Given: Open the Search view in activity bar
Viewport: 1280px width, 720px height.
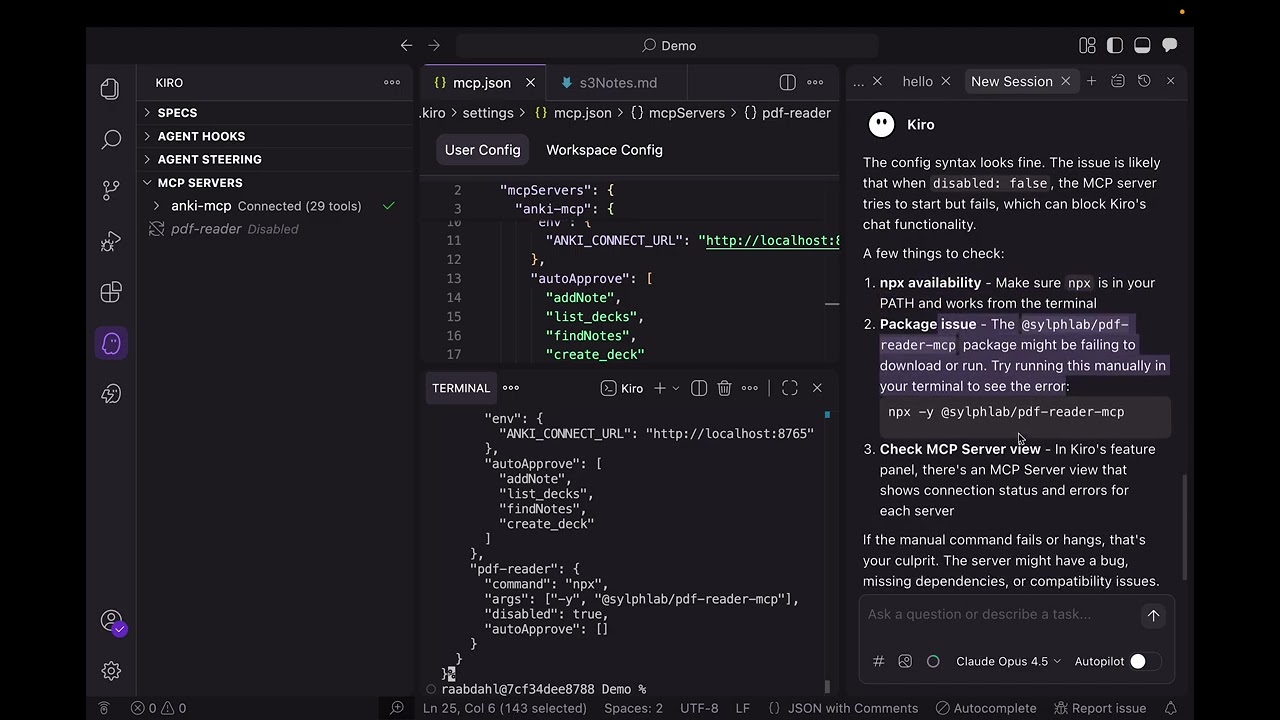Looking at the screenshot, I should tap(111, 140).
